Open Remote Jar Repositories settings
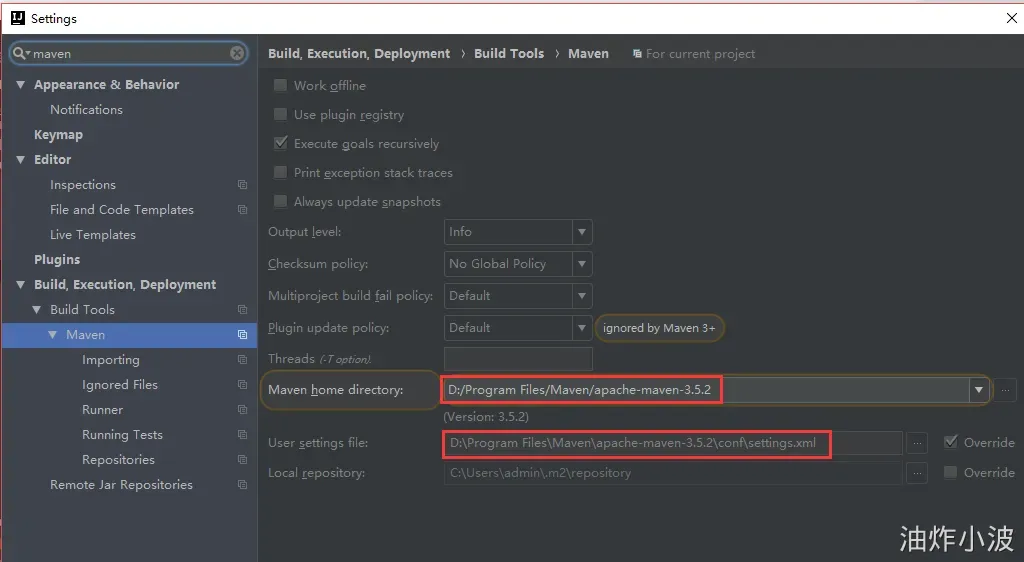The image size is (1024, 562). (121, 484)
